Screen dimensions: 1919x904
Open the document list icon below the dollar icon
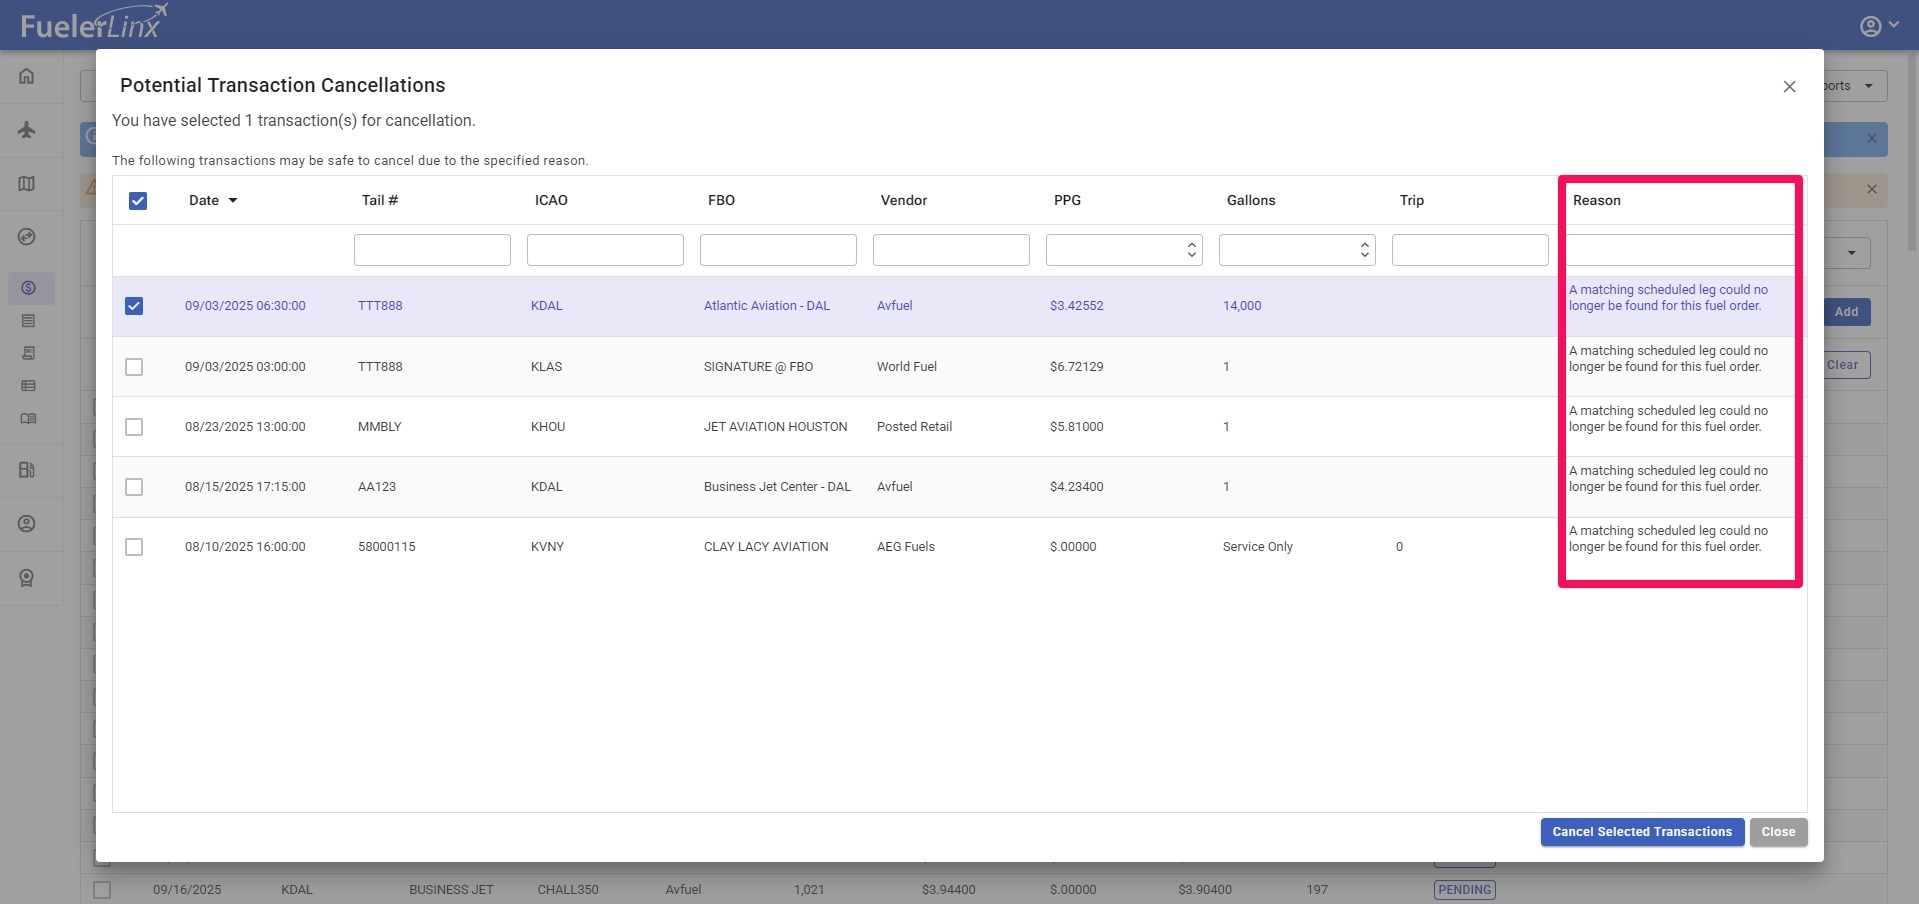(28, 321)
